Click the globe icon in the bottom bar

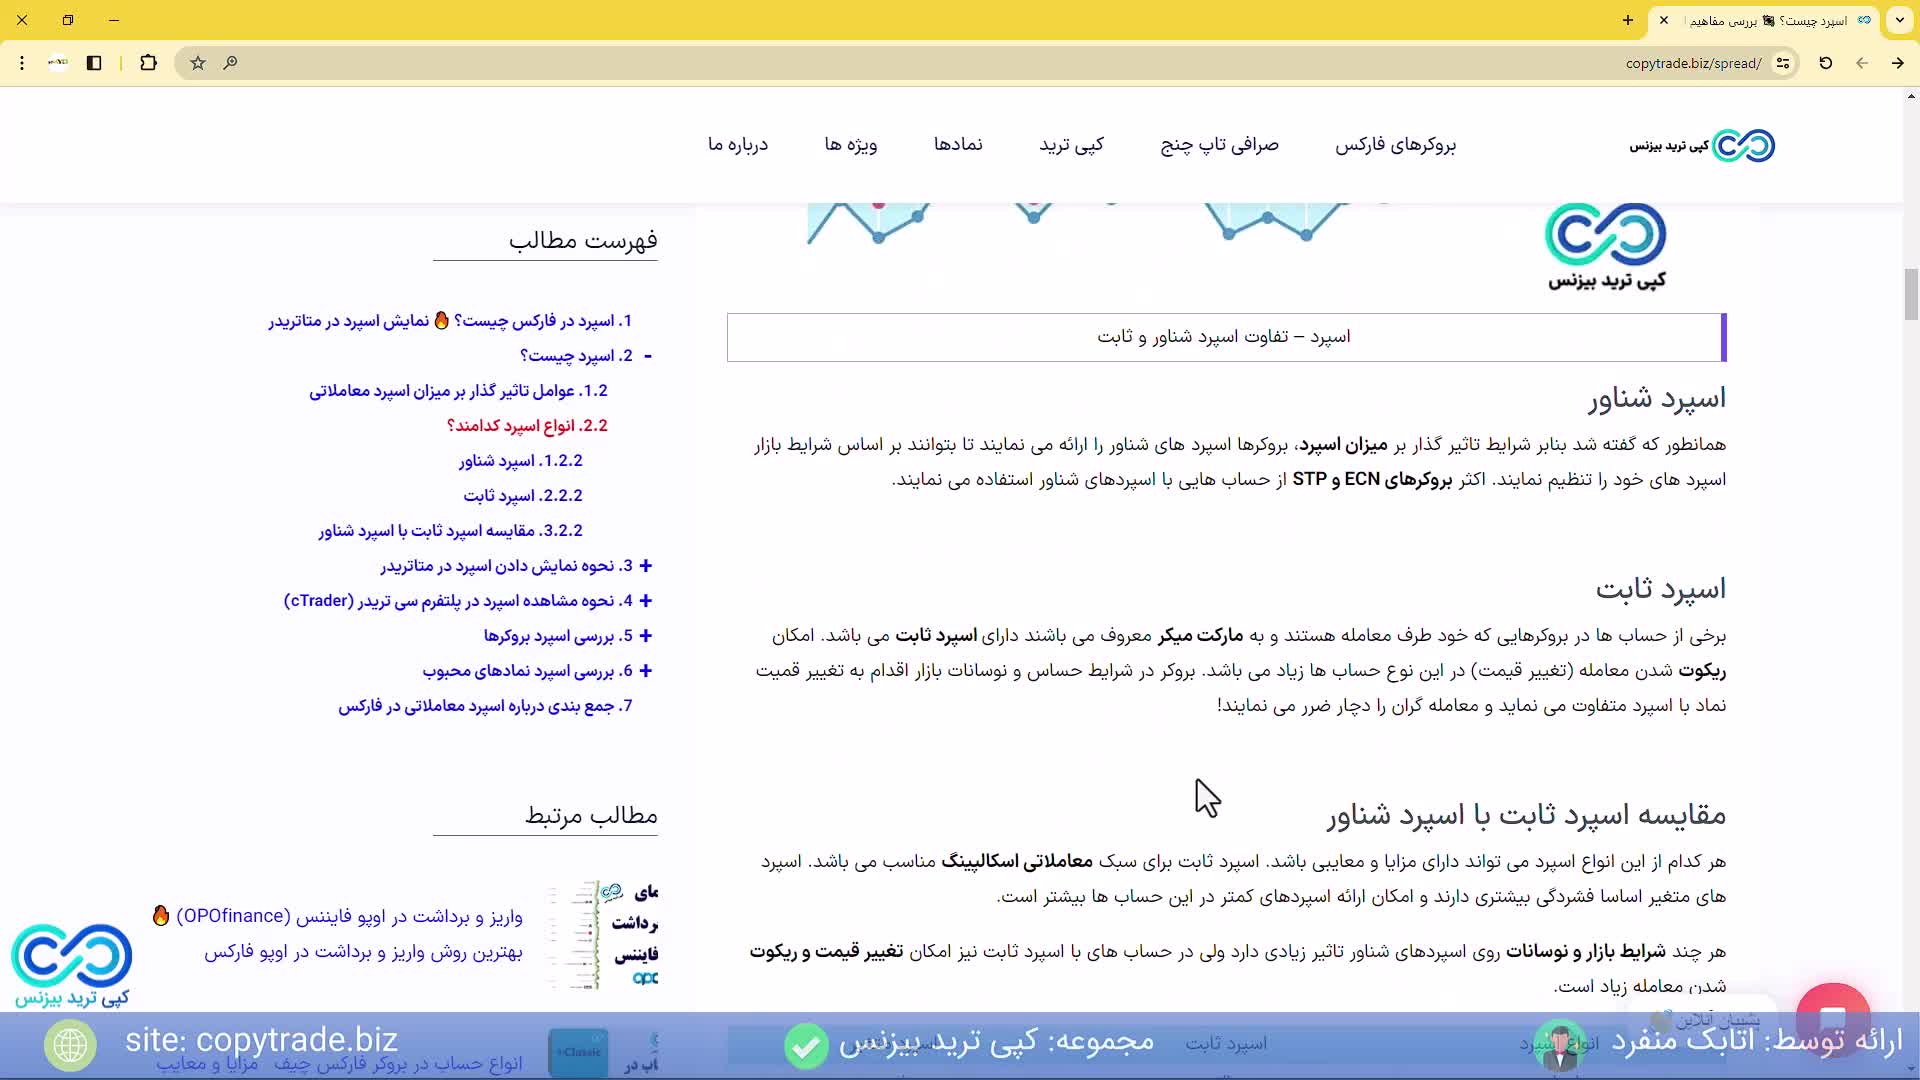(70, 1046)
